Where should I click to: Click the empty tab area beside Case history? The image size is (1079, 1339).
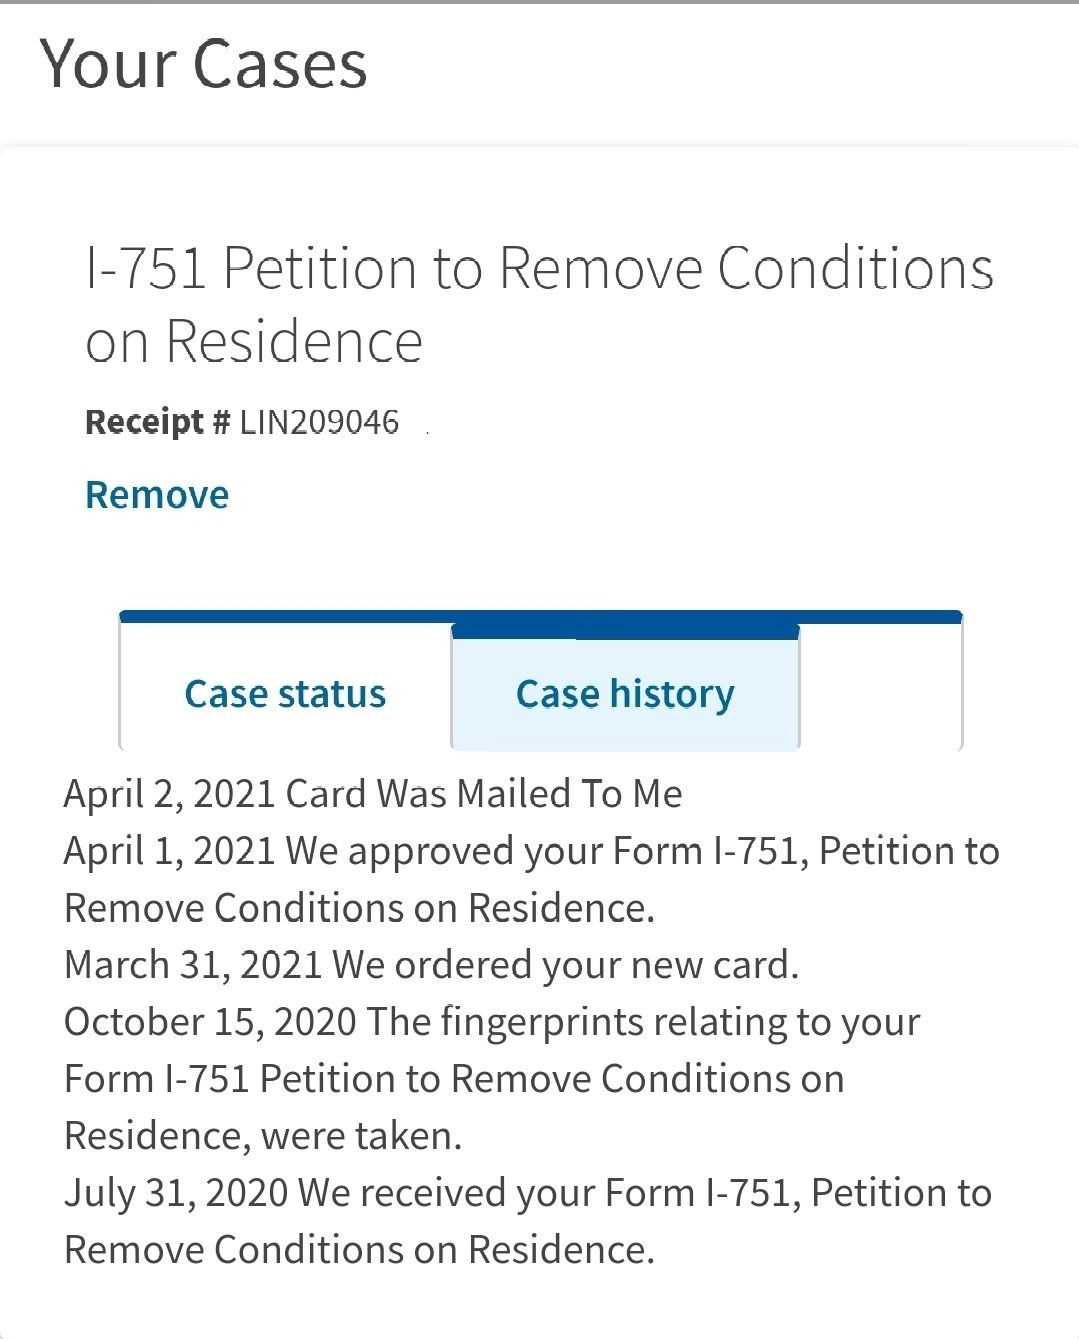tap(880, 687)
